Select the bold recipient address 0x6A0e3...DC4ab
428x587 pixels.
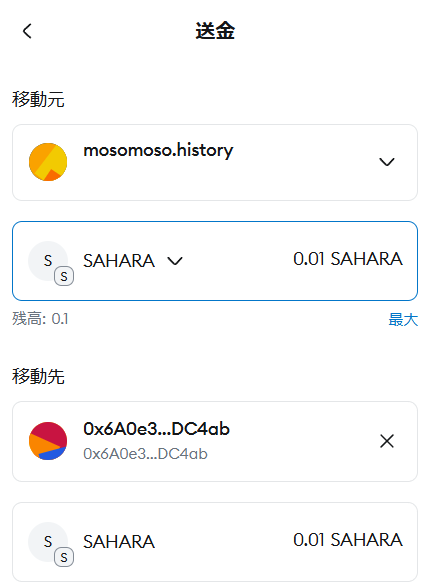(x=156, y=429)
